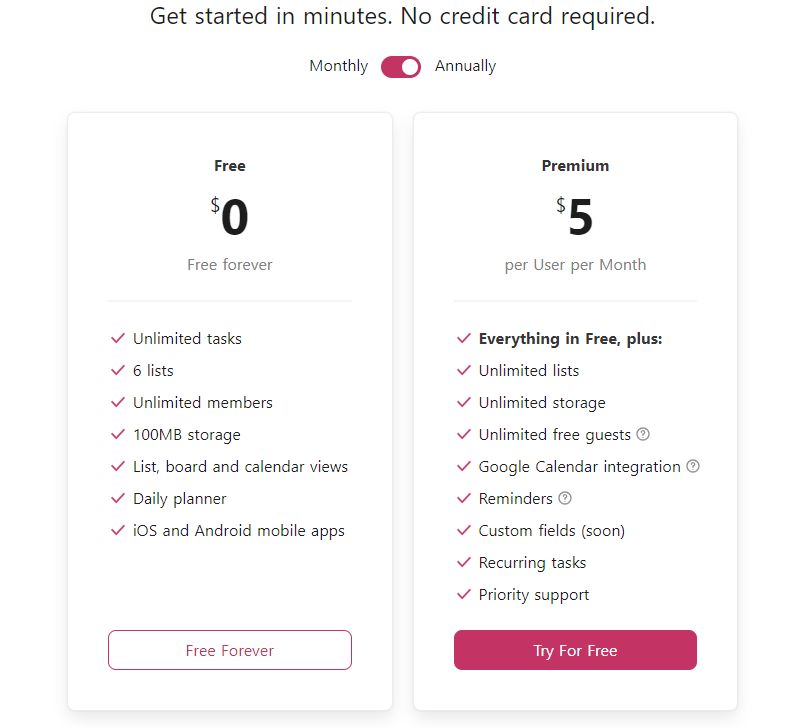The height and width of the screenshot is (728, 802).
Task: Click checkmark icon beside Priority support
Action: pos(463,595)
